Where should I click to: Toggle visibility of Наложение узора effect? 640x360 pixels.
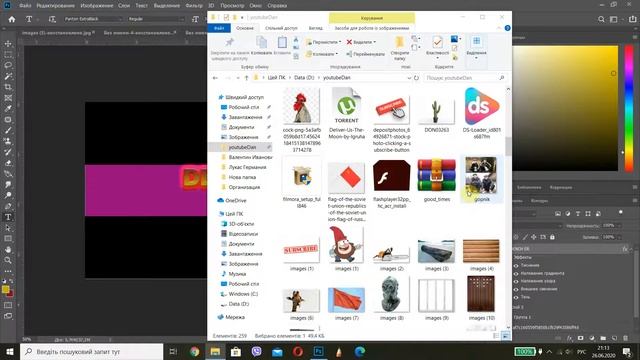(x=516, y=281)
